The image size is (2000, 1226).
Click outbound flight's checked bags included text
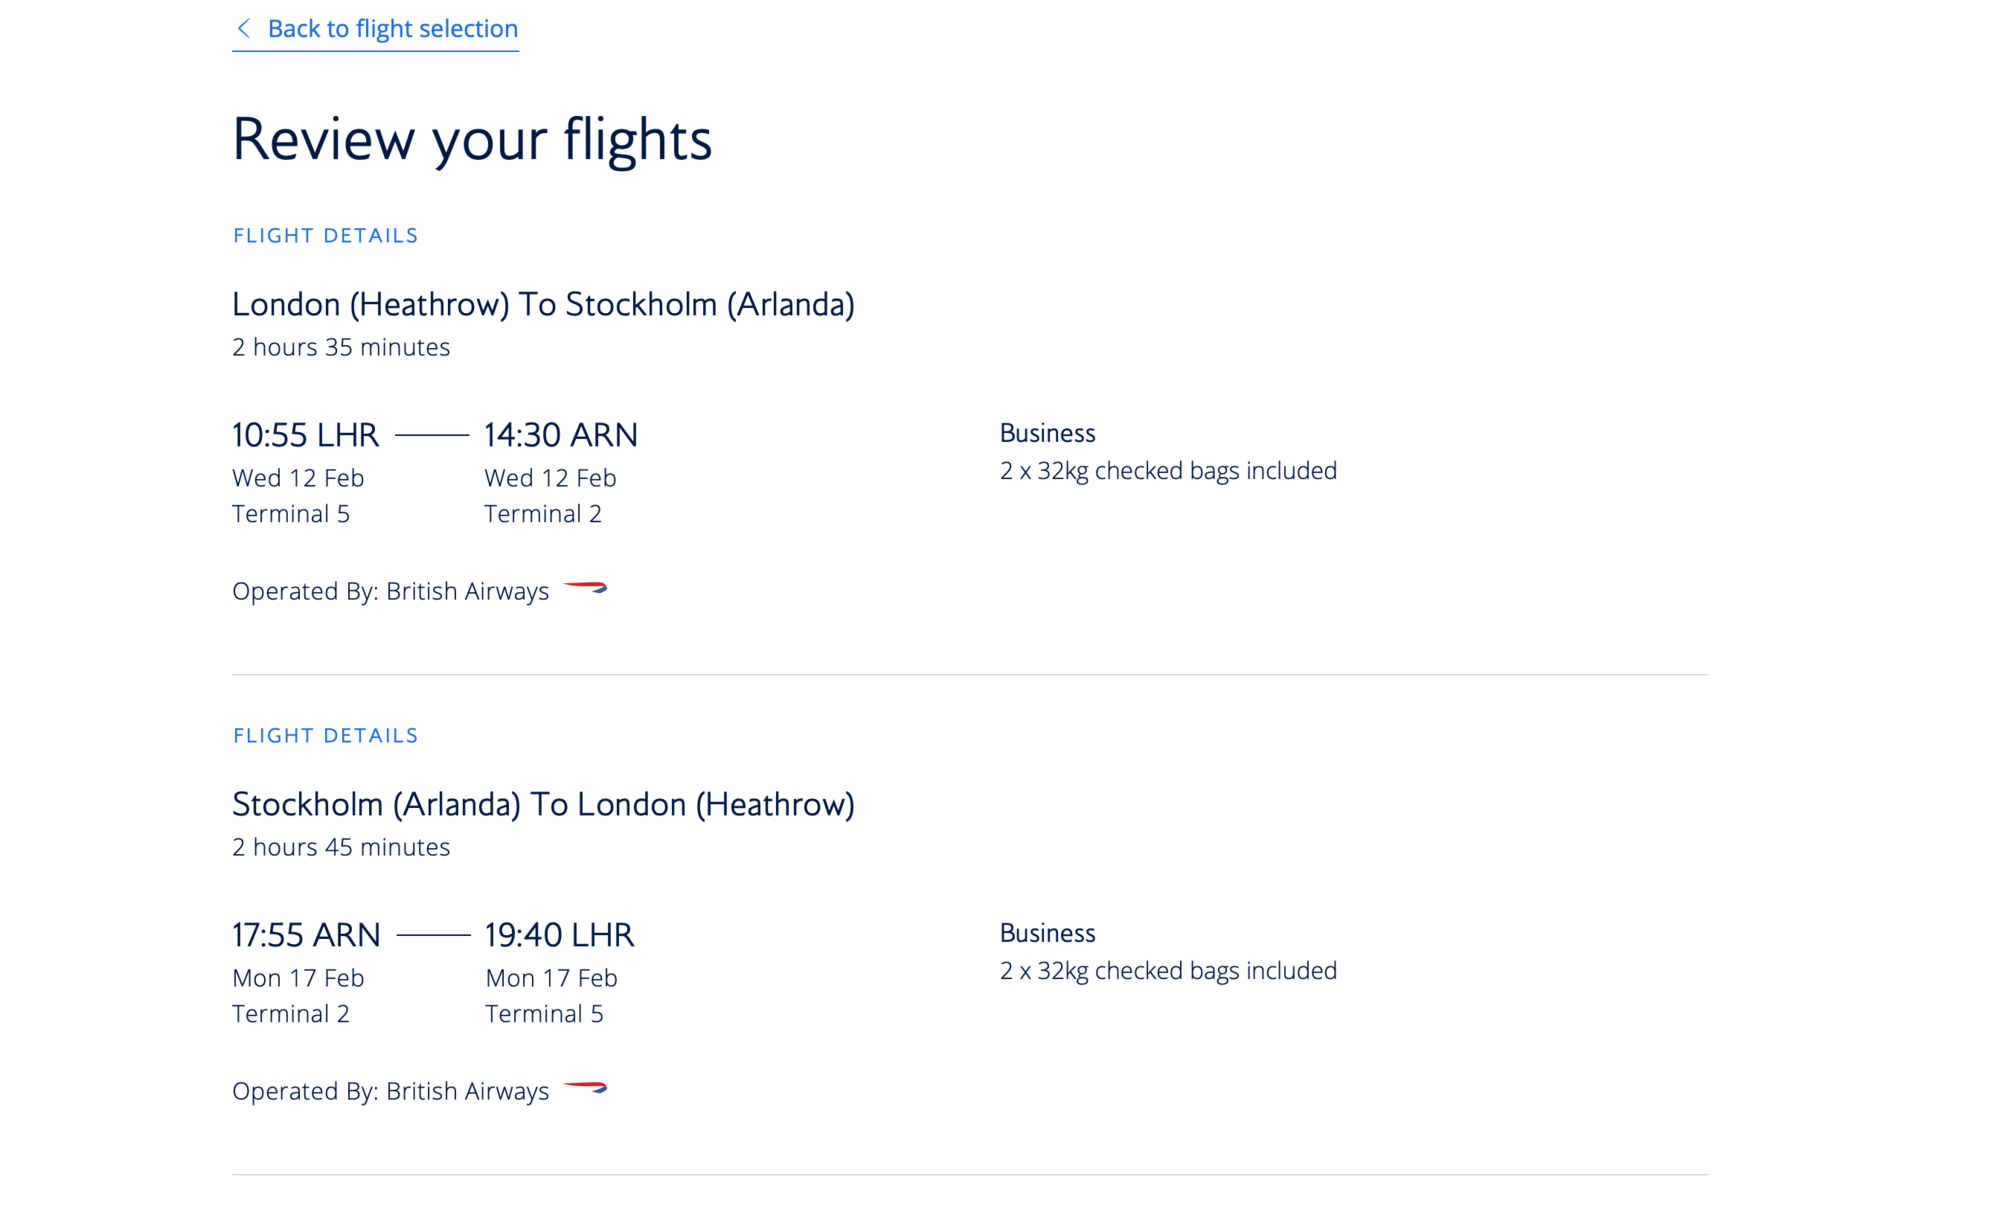point(1168,471)
